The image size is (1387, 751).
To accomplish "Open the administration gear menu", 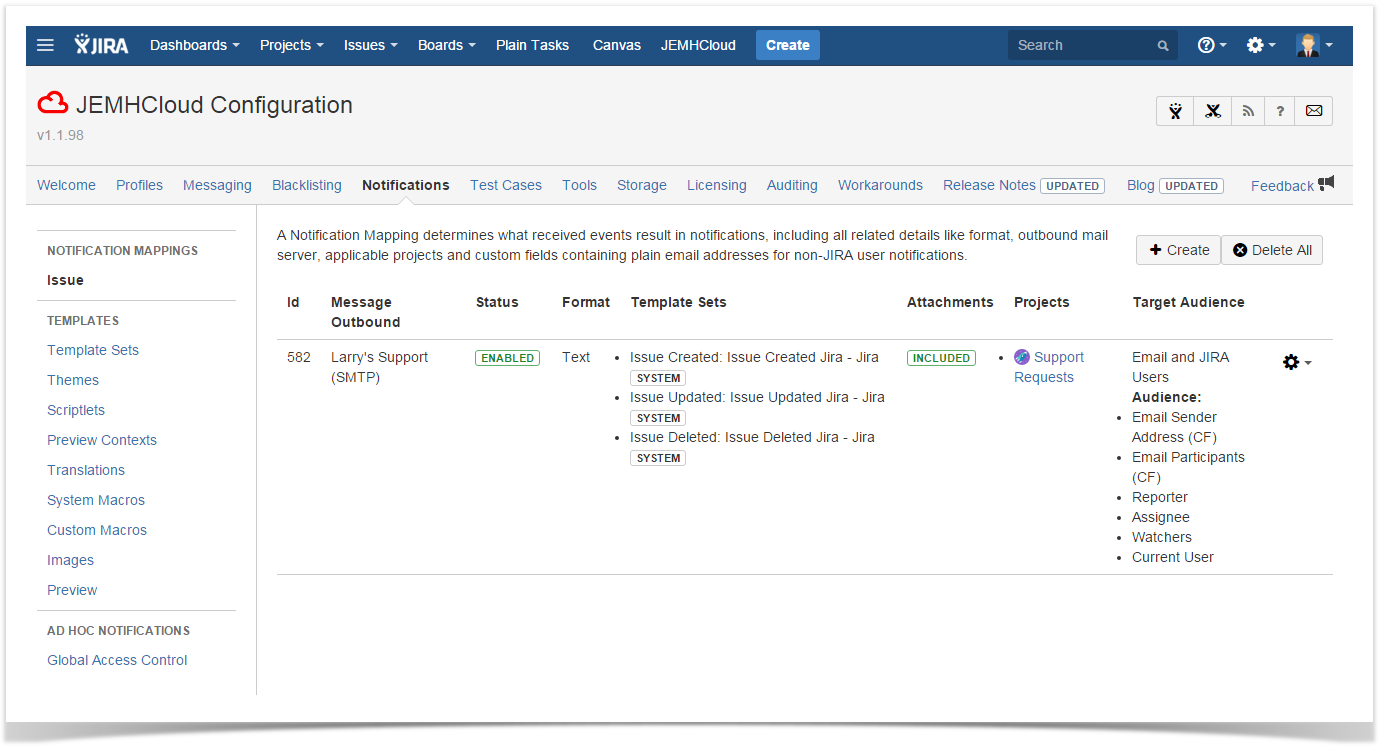I will [1261, 45].
